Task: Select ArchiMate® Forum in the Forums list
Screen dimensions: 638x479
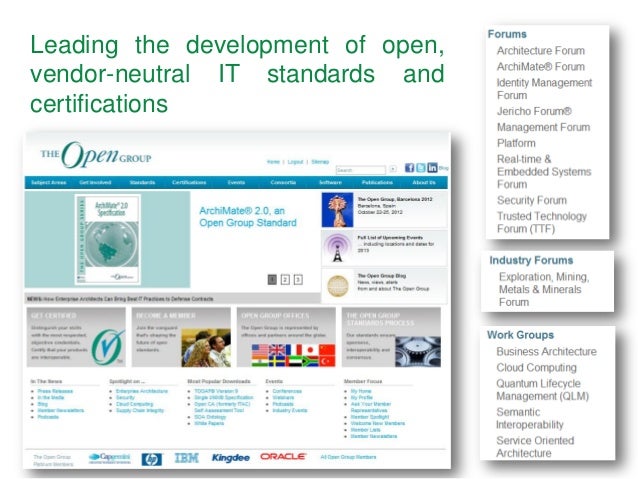Action: coord(540,67)
